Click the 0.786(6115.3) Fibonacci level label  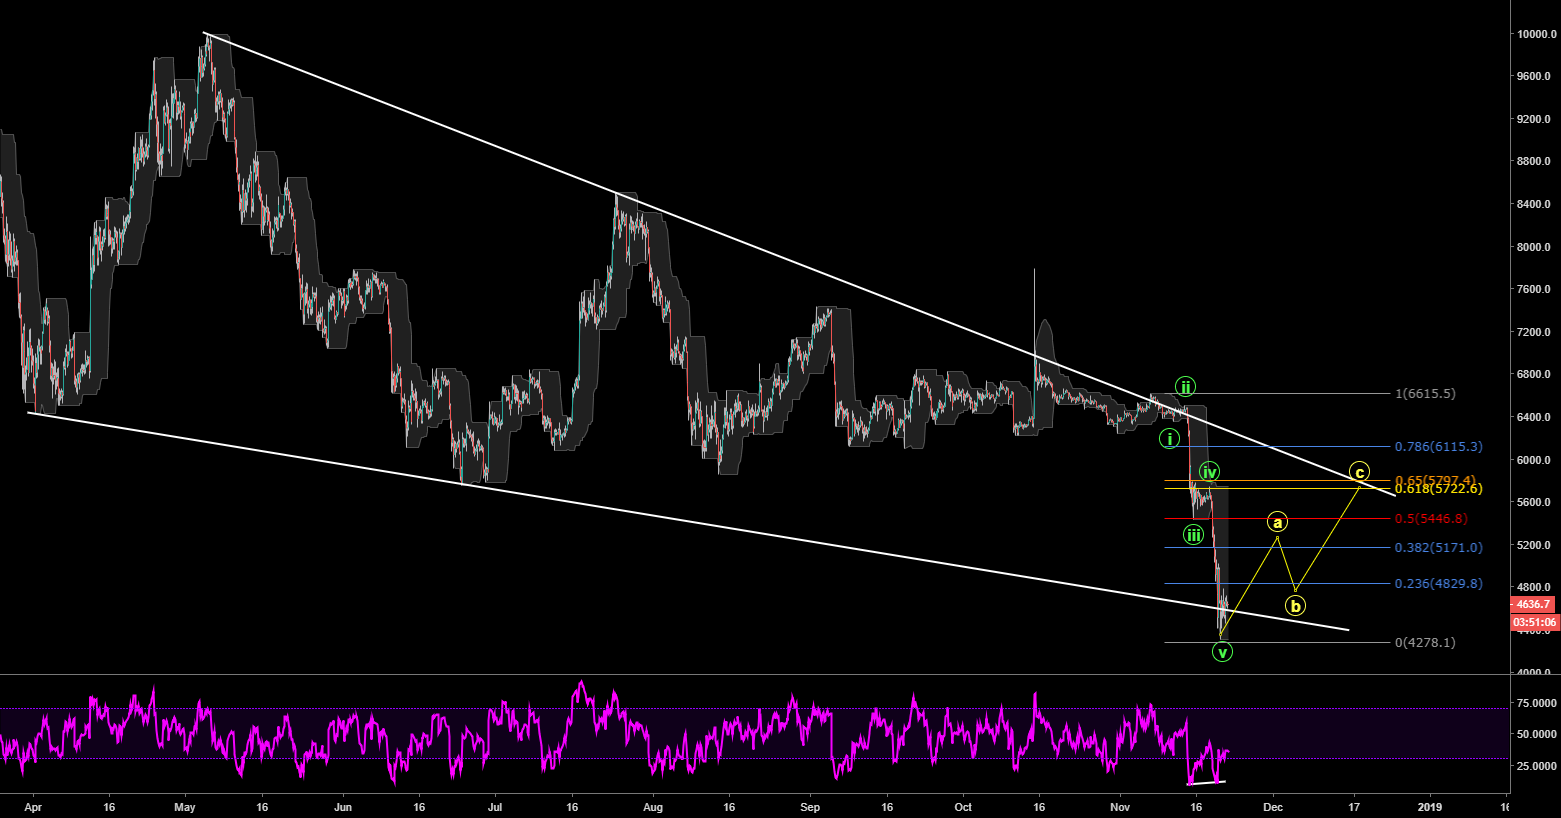click(1438, 447)
